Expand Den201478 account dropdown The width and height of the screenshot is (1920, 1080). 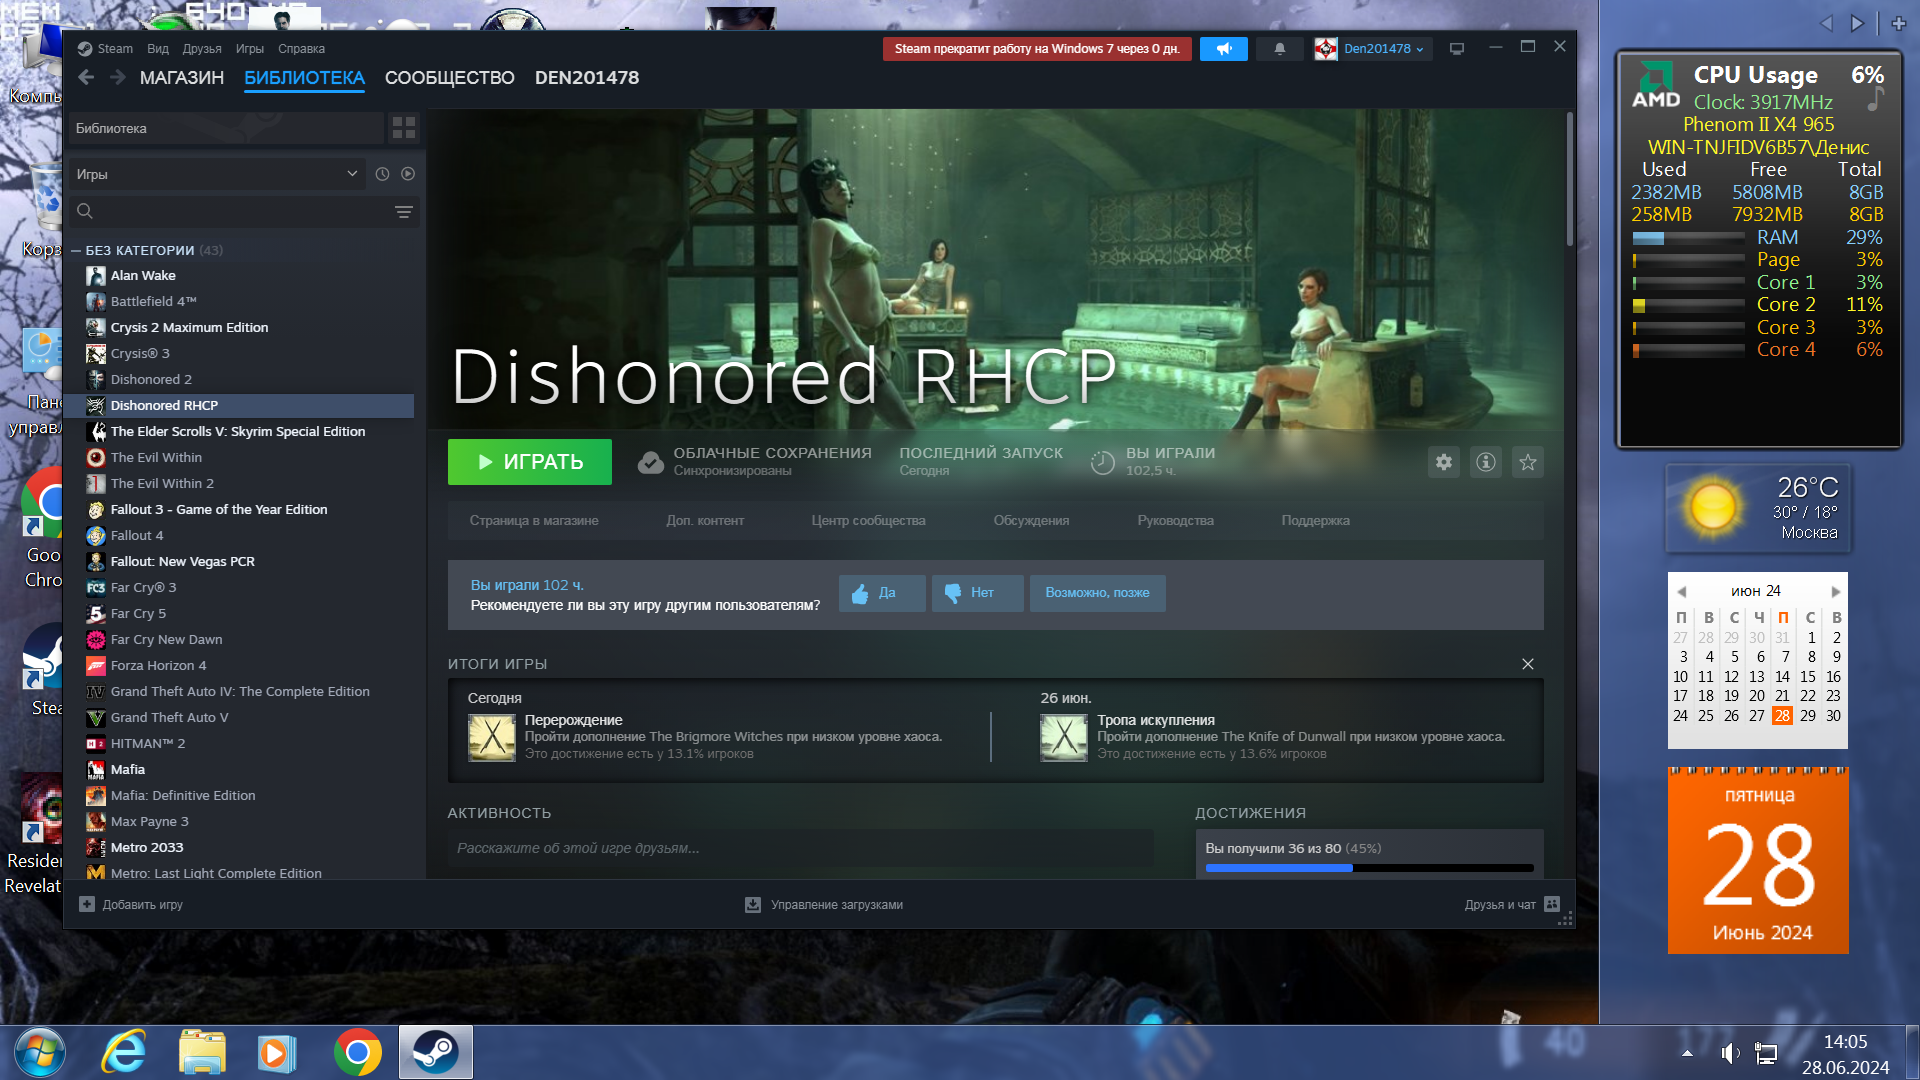(1384, 48)
